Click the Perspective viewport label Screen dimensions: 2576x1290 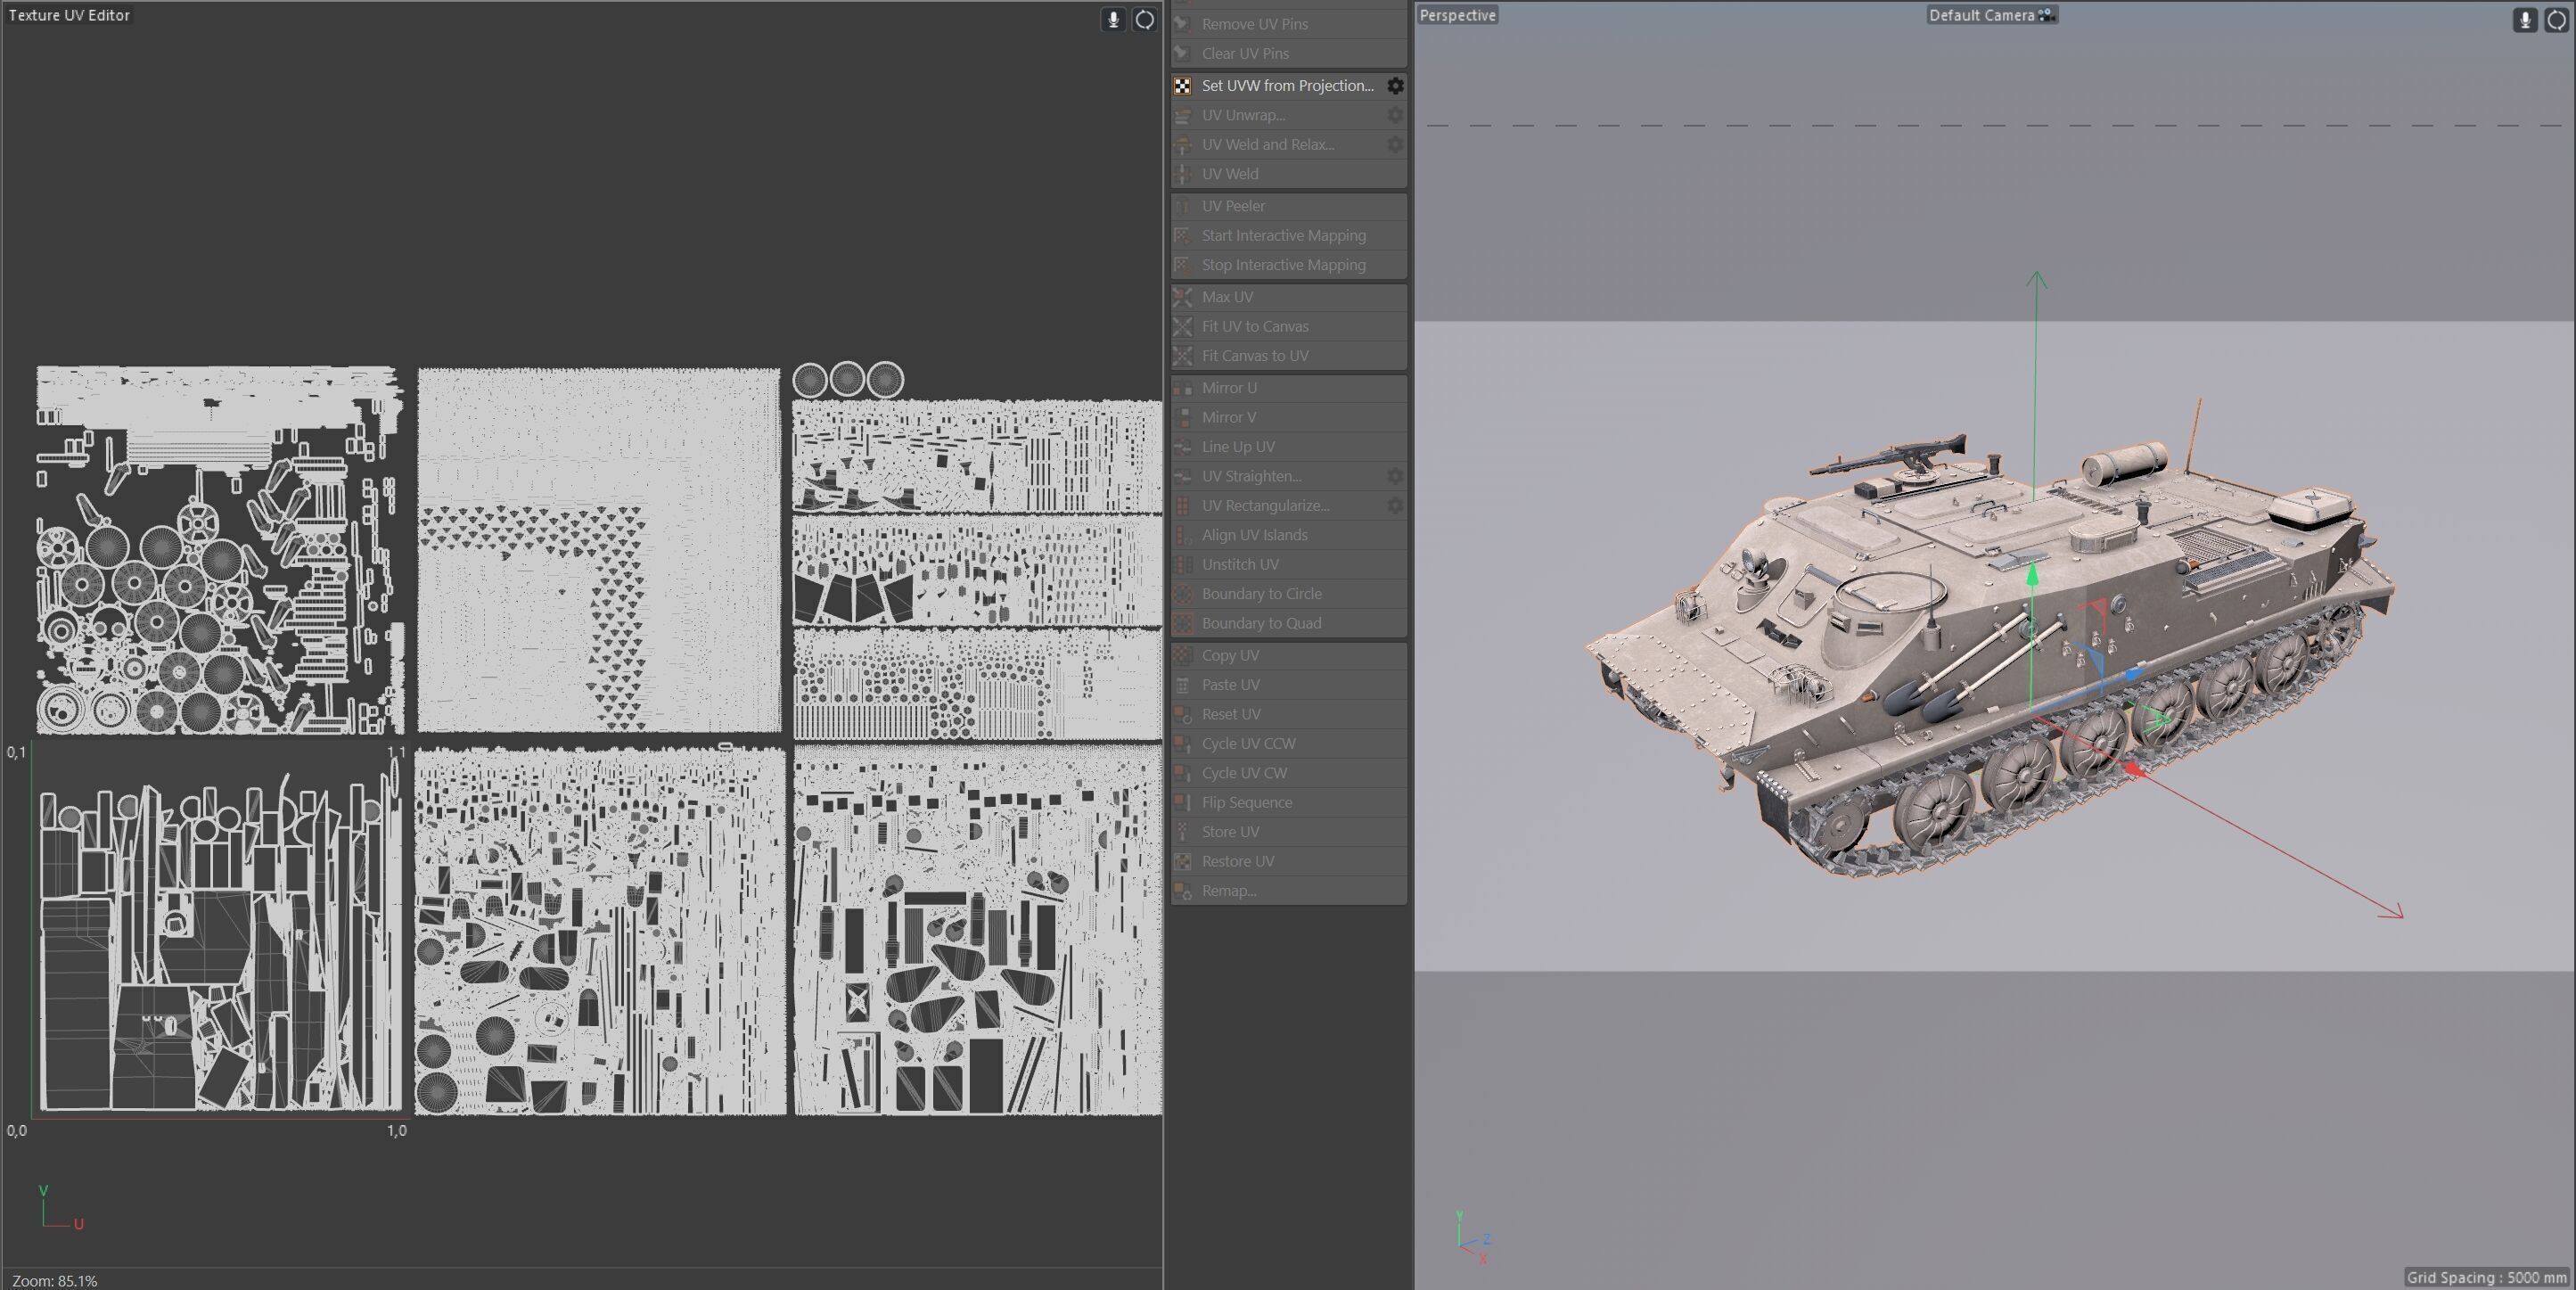pyautogui.click(x=1457, y=15)
